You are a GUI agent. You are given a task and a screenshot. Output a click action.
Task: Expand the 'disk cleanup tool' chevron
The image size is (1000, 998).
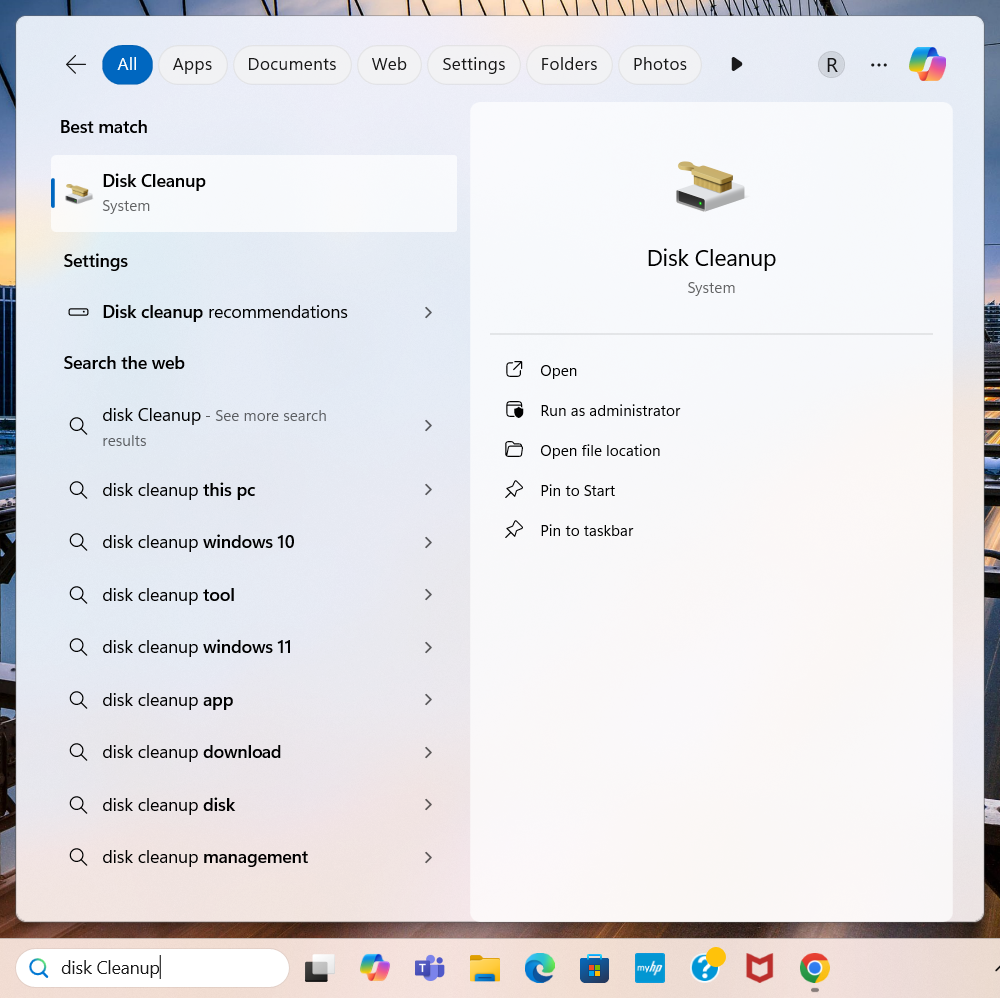click(x=429, y=594)
